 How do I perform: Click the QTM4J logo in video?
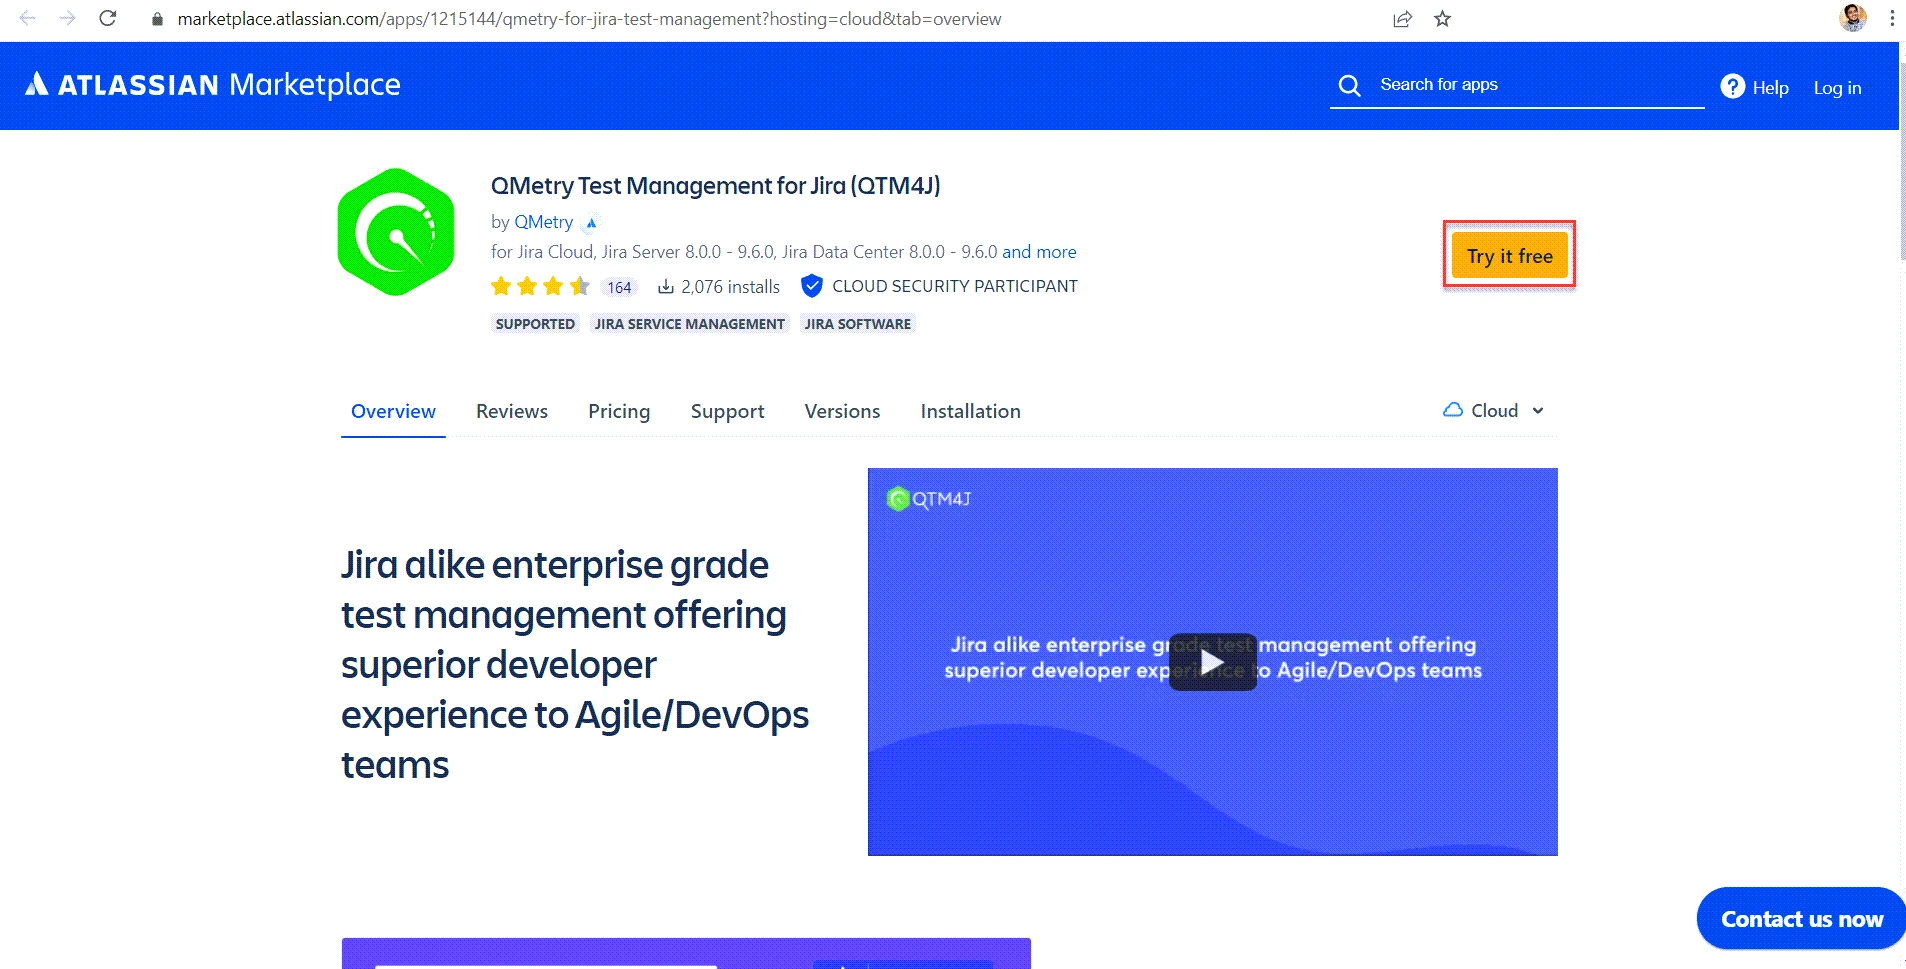[929, 498]
